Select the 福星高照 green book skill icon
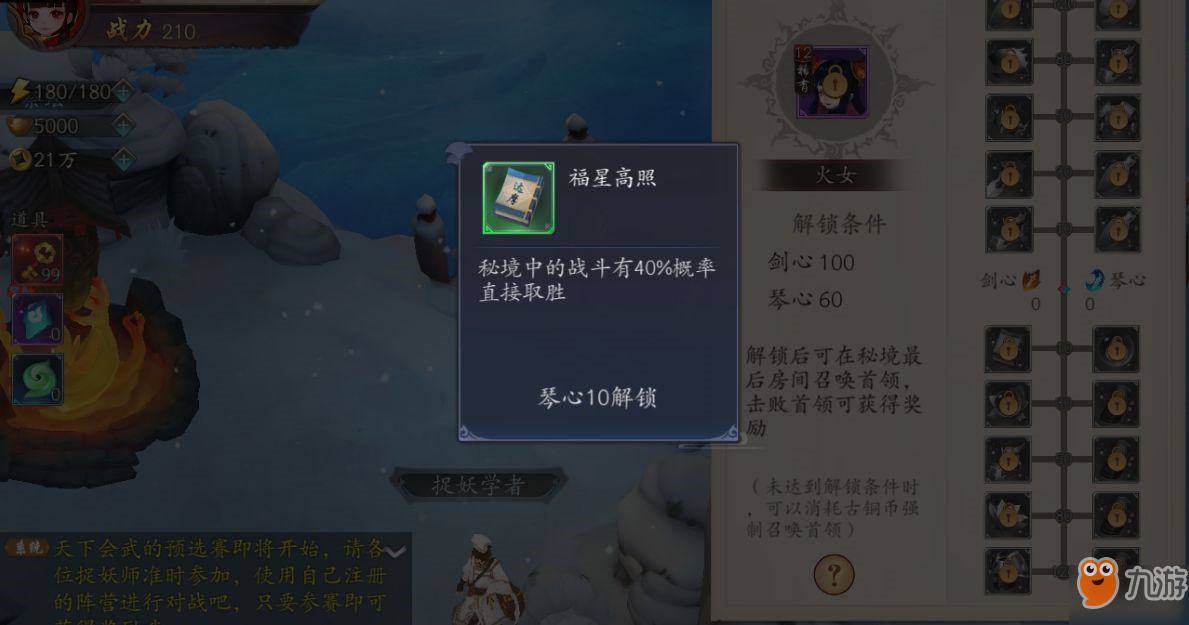The width and height of the screenshot is (1189, 625). click(519, 197)
